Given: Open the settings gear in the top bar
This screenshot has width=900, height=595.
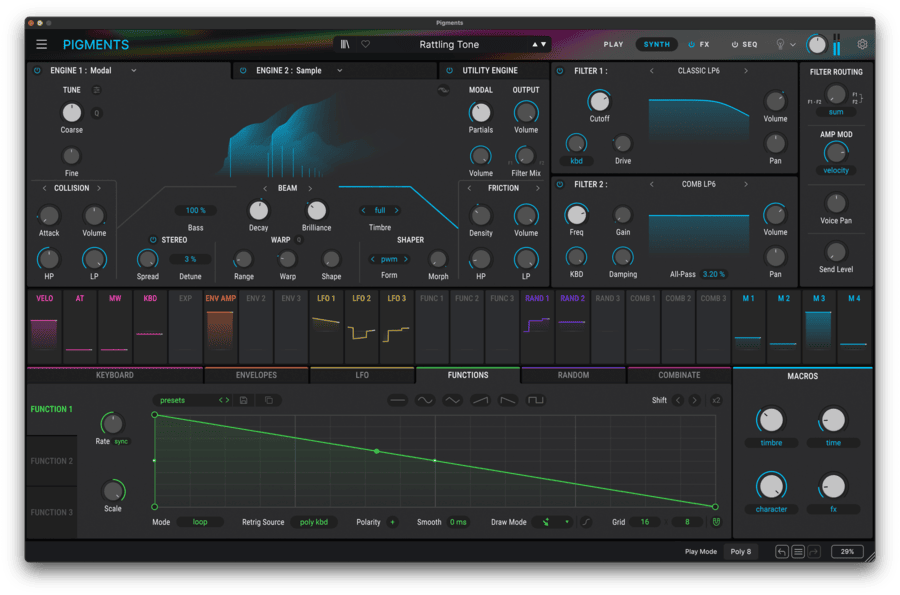Looking at the screenshot, I should point(860,44).
